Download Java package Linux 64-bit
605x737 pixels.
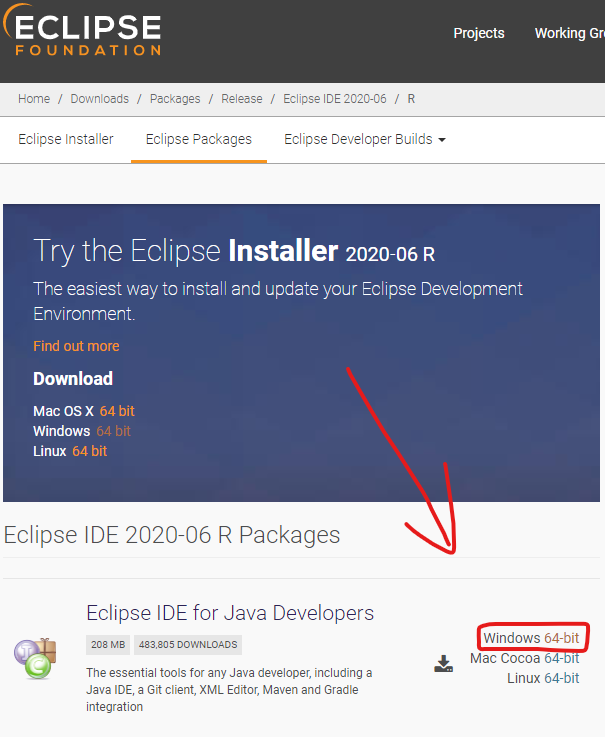coord(561,678)
